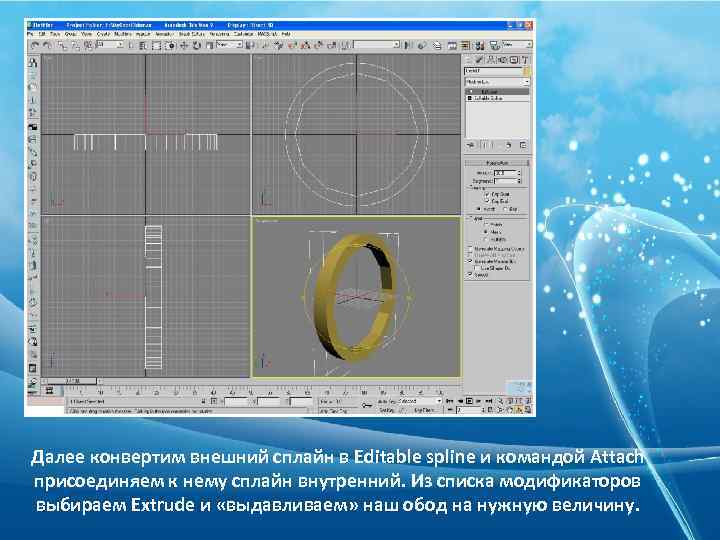Viewport: 720px width, 540px height.
Task: Click the Maximize Viewport toggle icon
Action: 528,409
